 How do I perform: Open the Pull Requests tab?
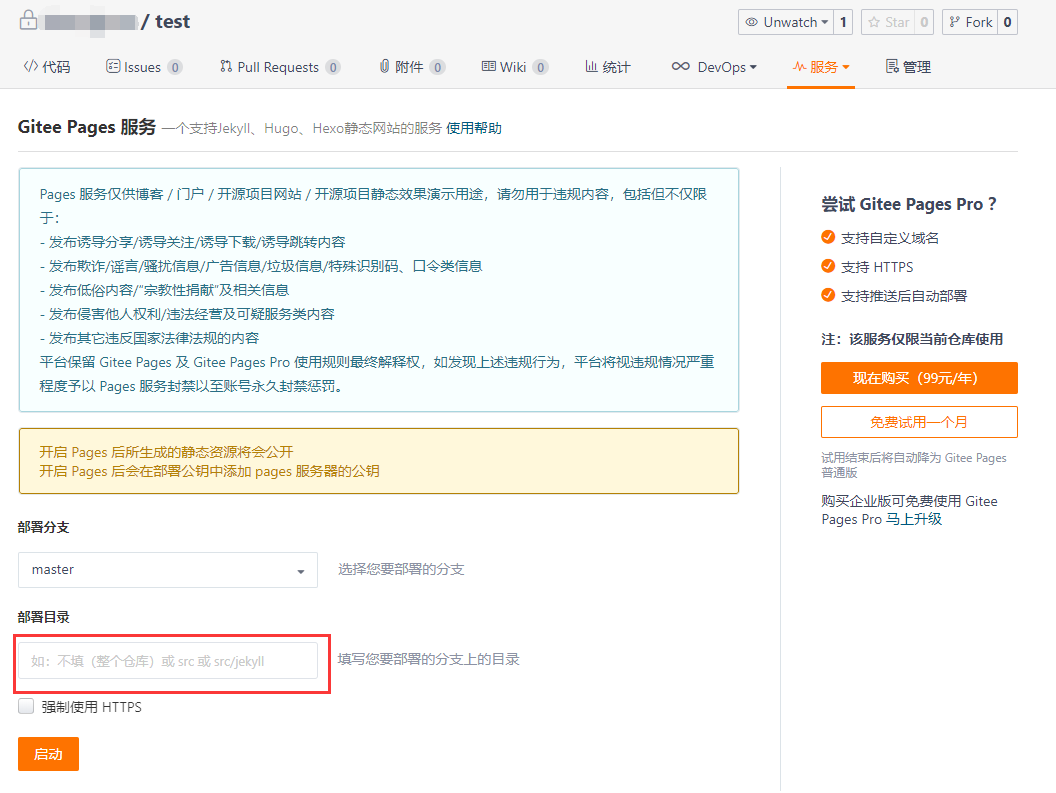click(x=280, y=67)
